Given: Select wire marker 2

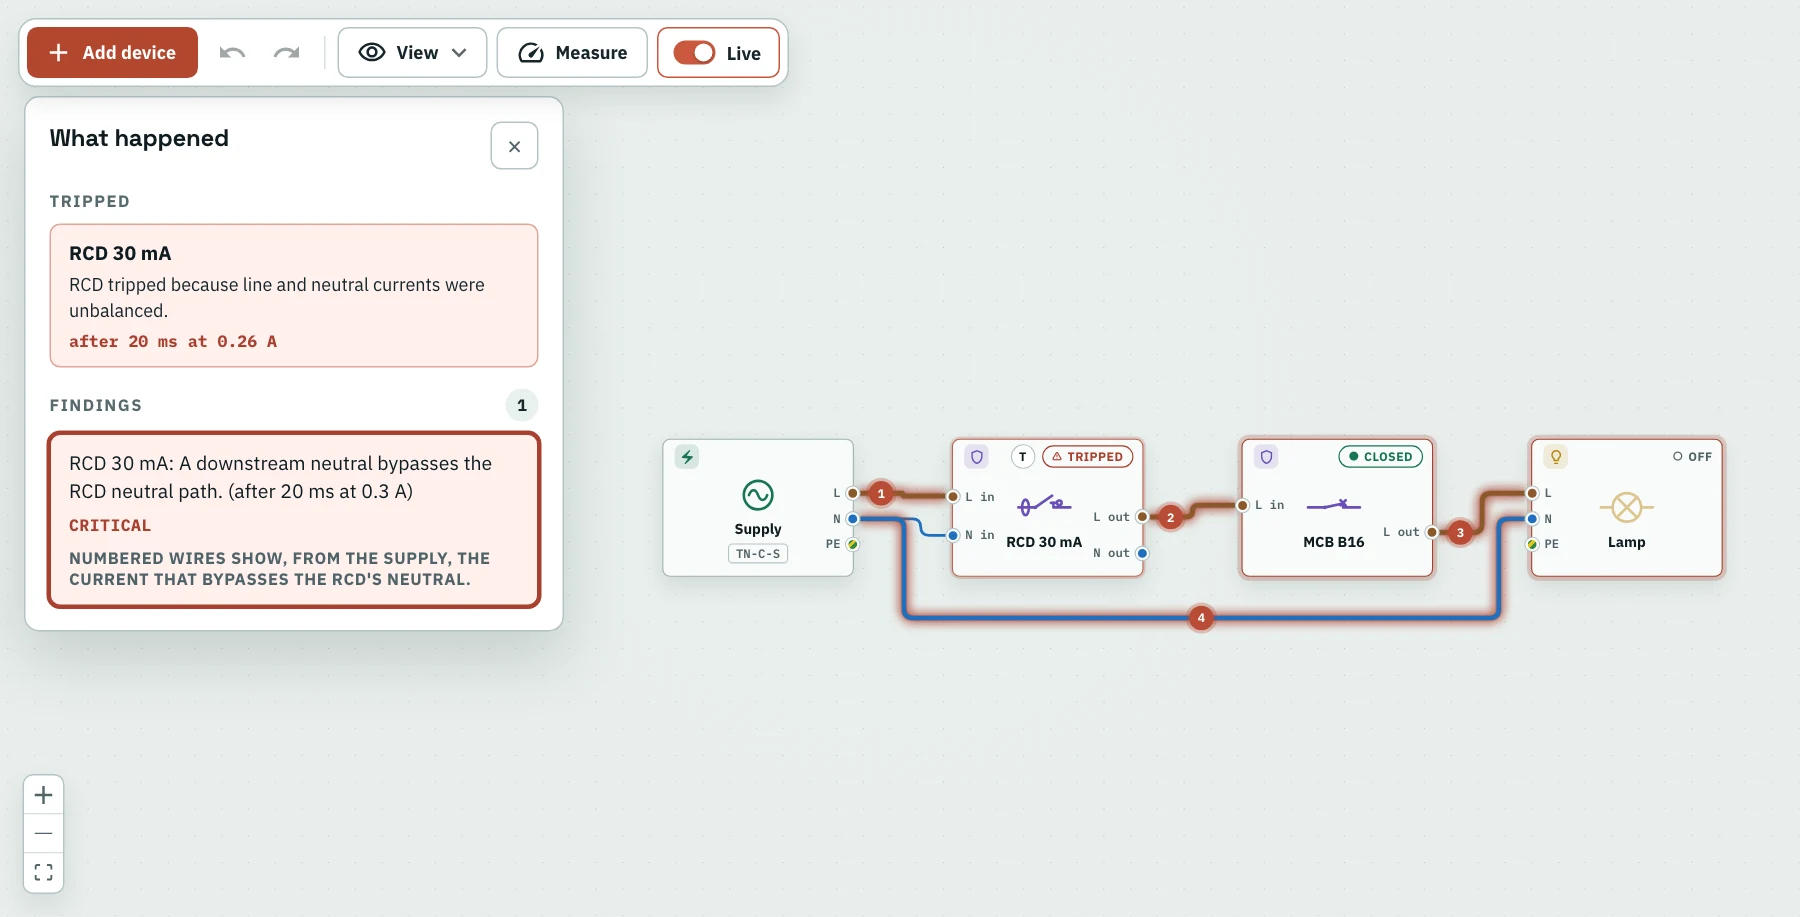Looking at the screenshot, I should (1170, 517).
